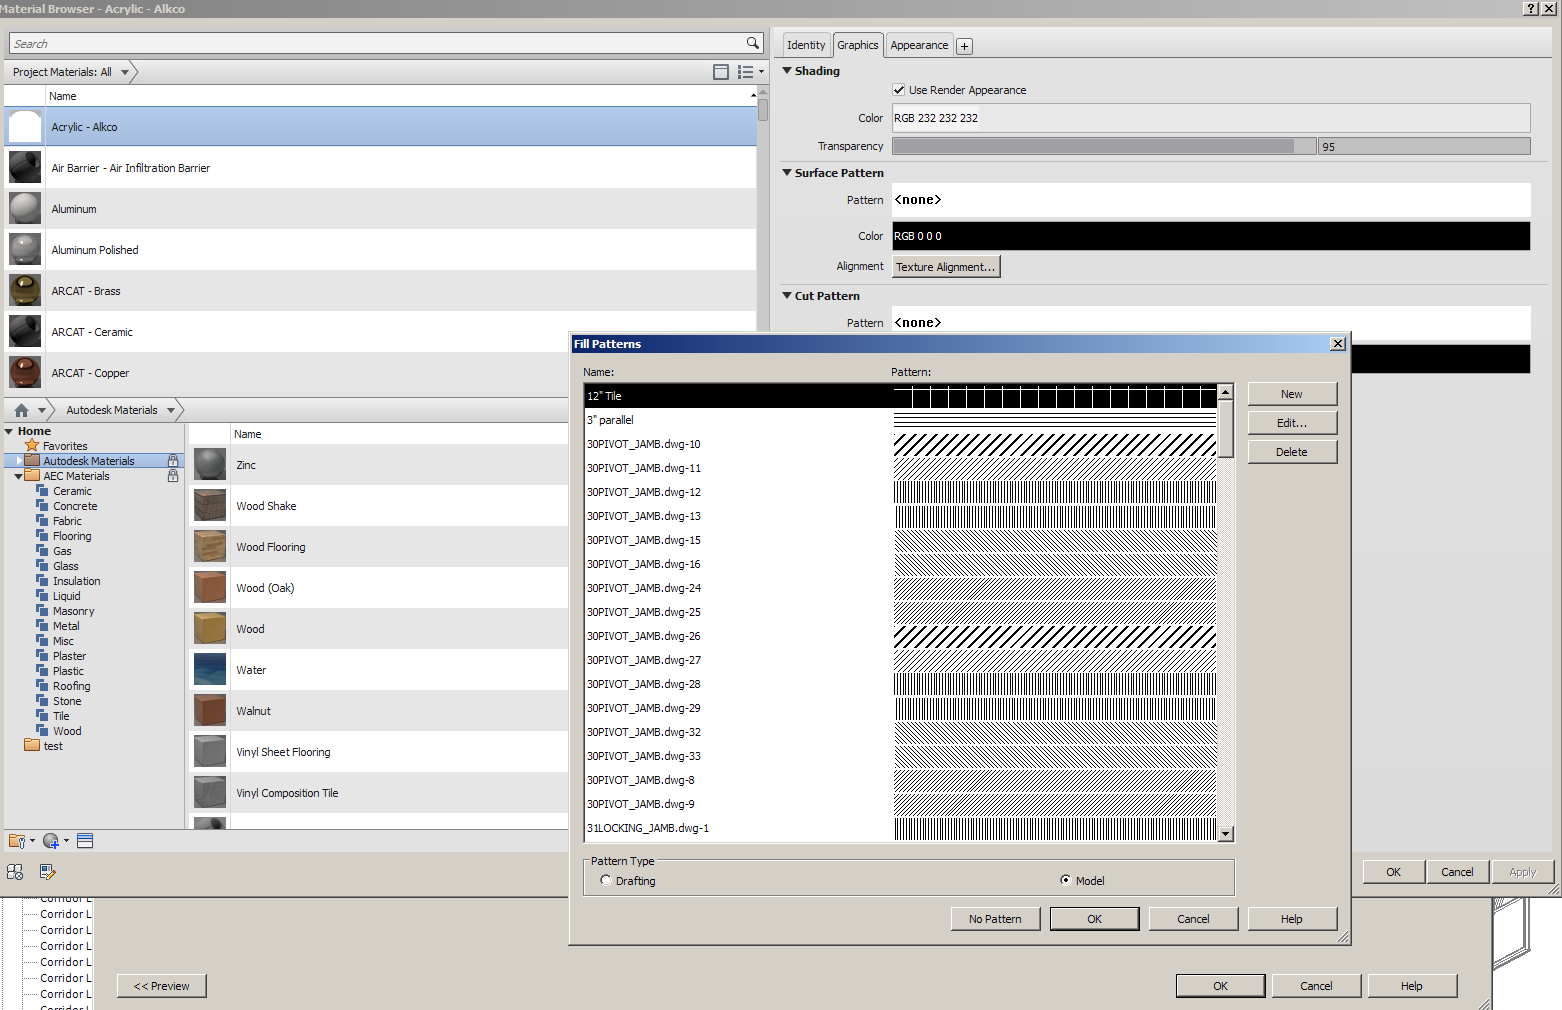Click OK in Fill Patterns dialog

coord(1094,919)
